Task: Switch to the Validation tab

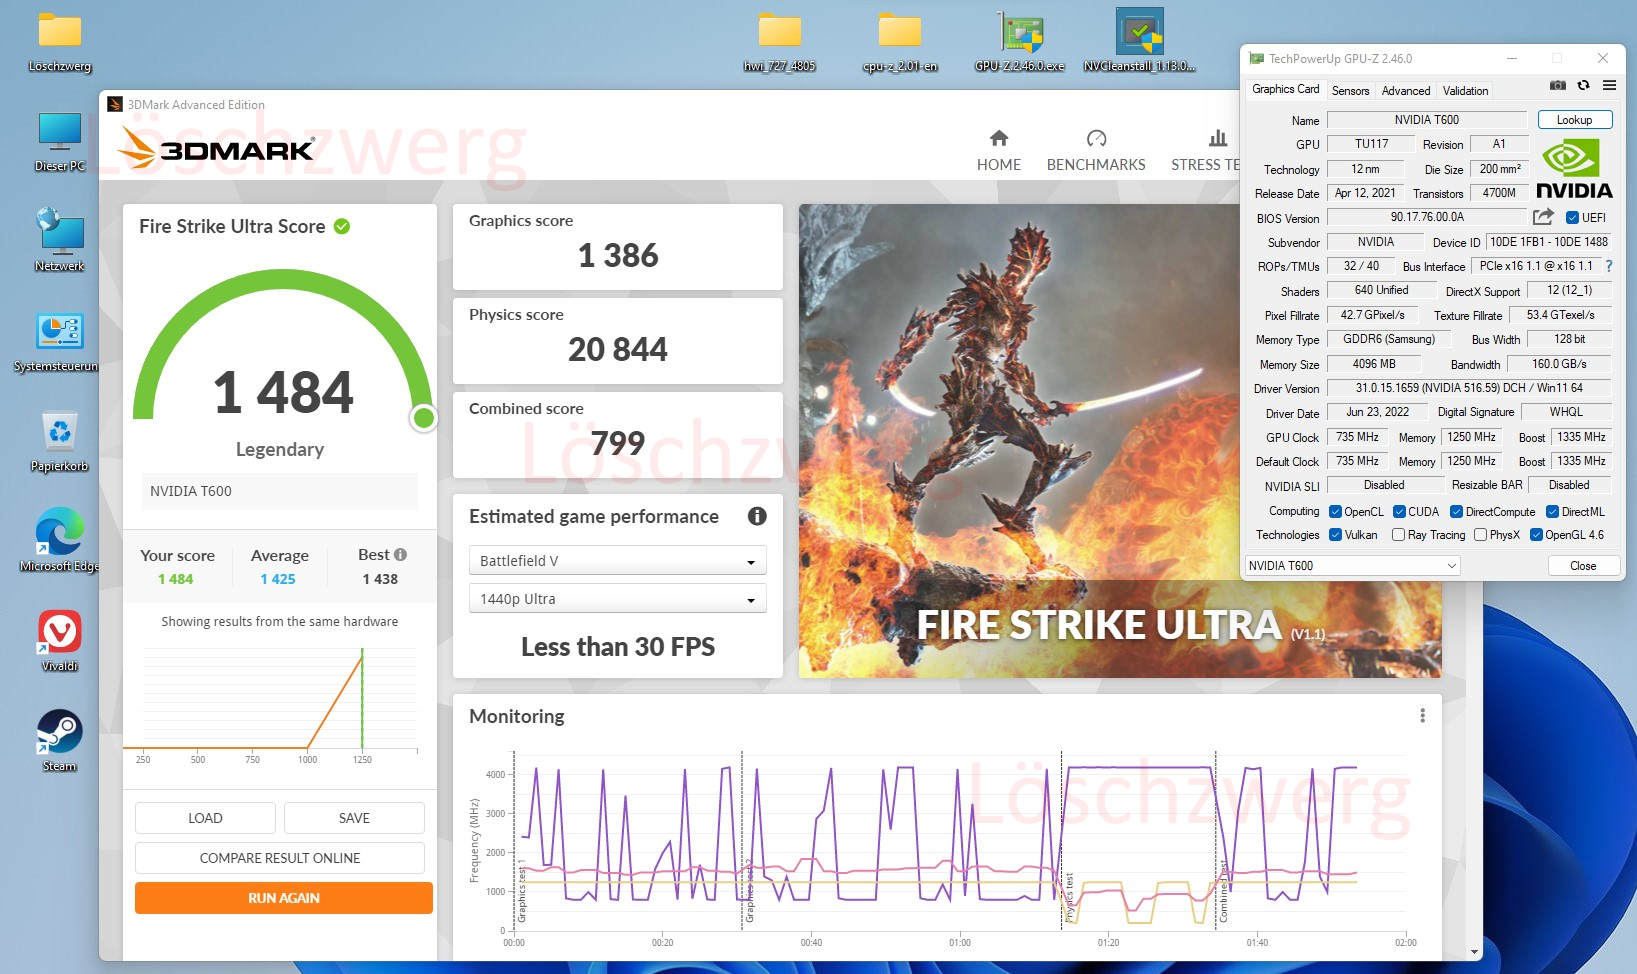Action: click(x=1465, y=90)
